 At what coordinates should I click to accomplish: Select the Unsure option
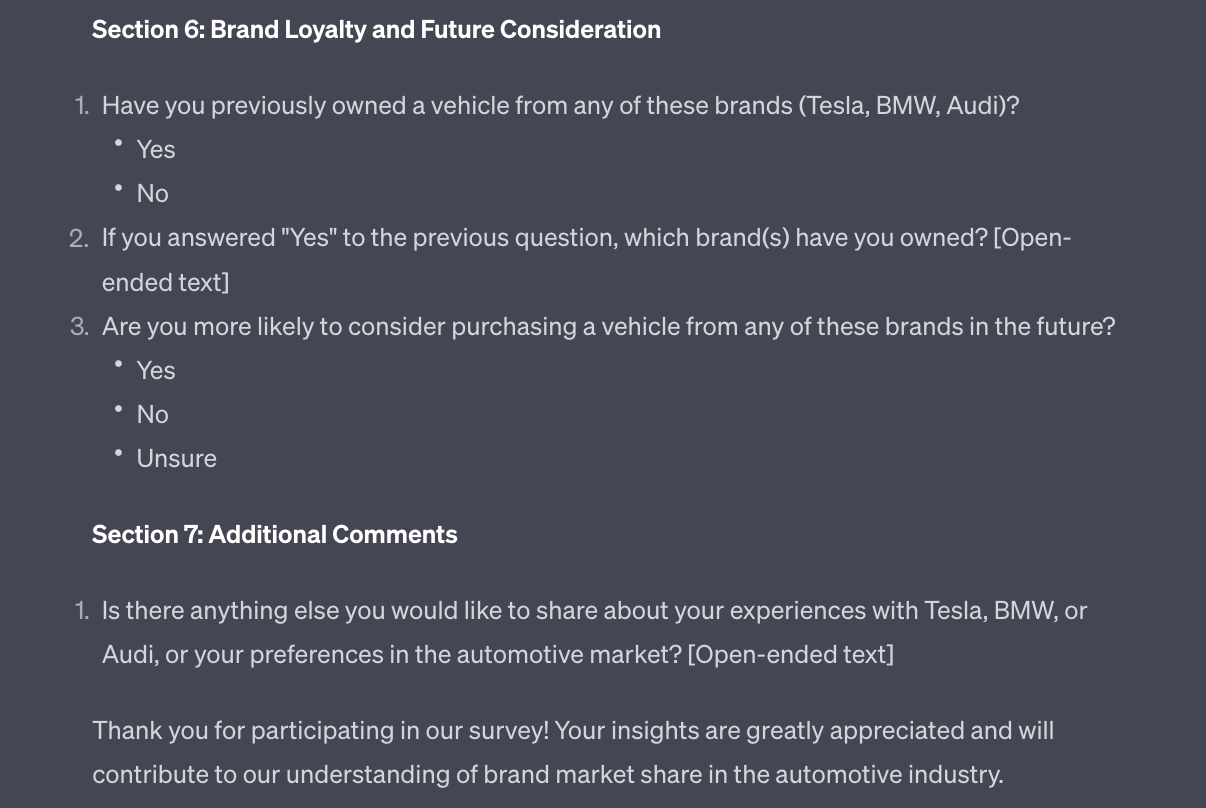coord(177,458)
